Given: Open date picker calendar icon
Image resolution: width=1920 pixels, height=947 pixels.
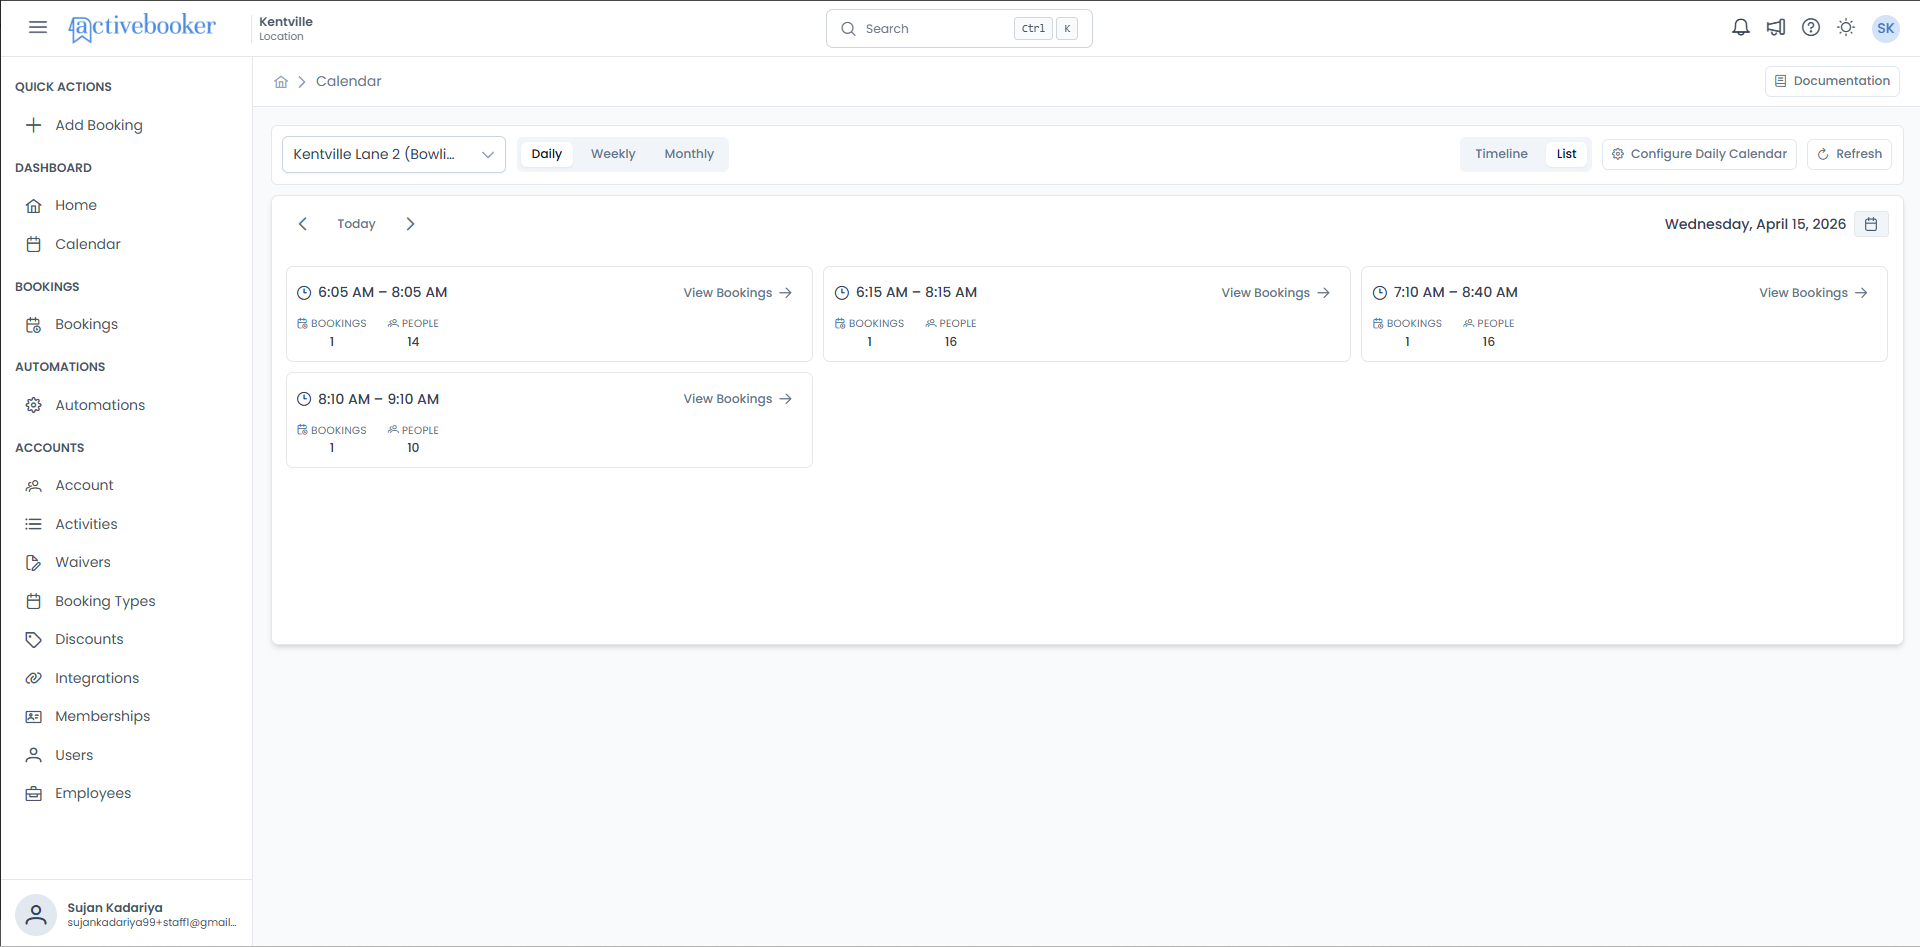Looking at the screenshot, I should coord(1871,224).
